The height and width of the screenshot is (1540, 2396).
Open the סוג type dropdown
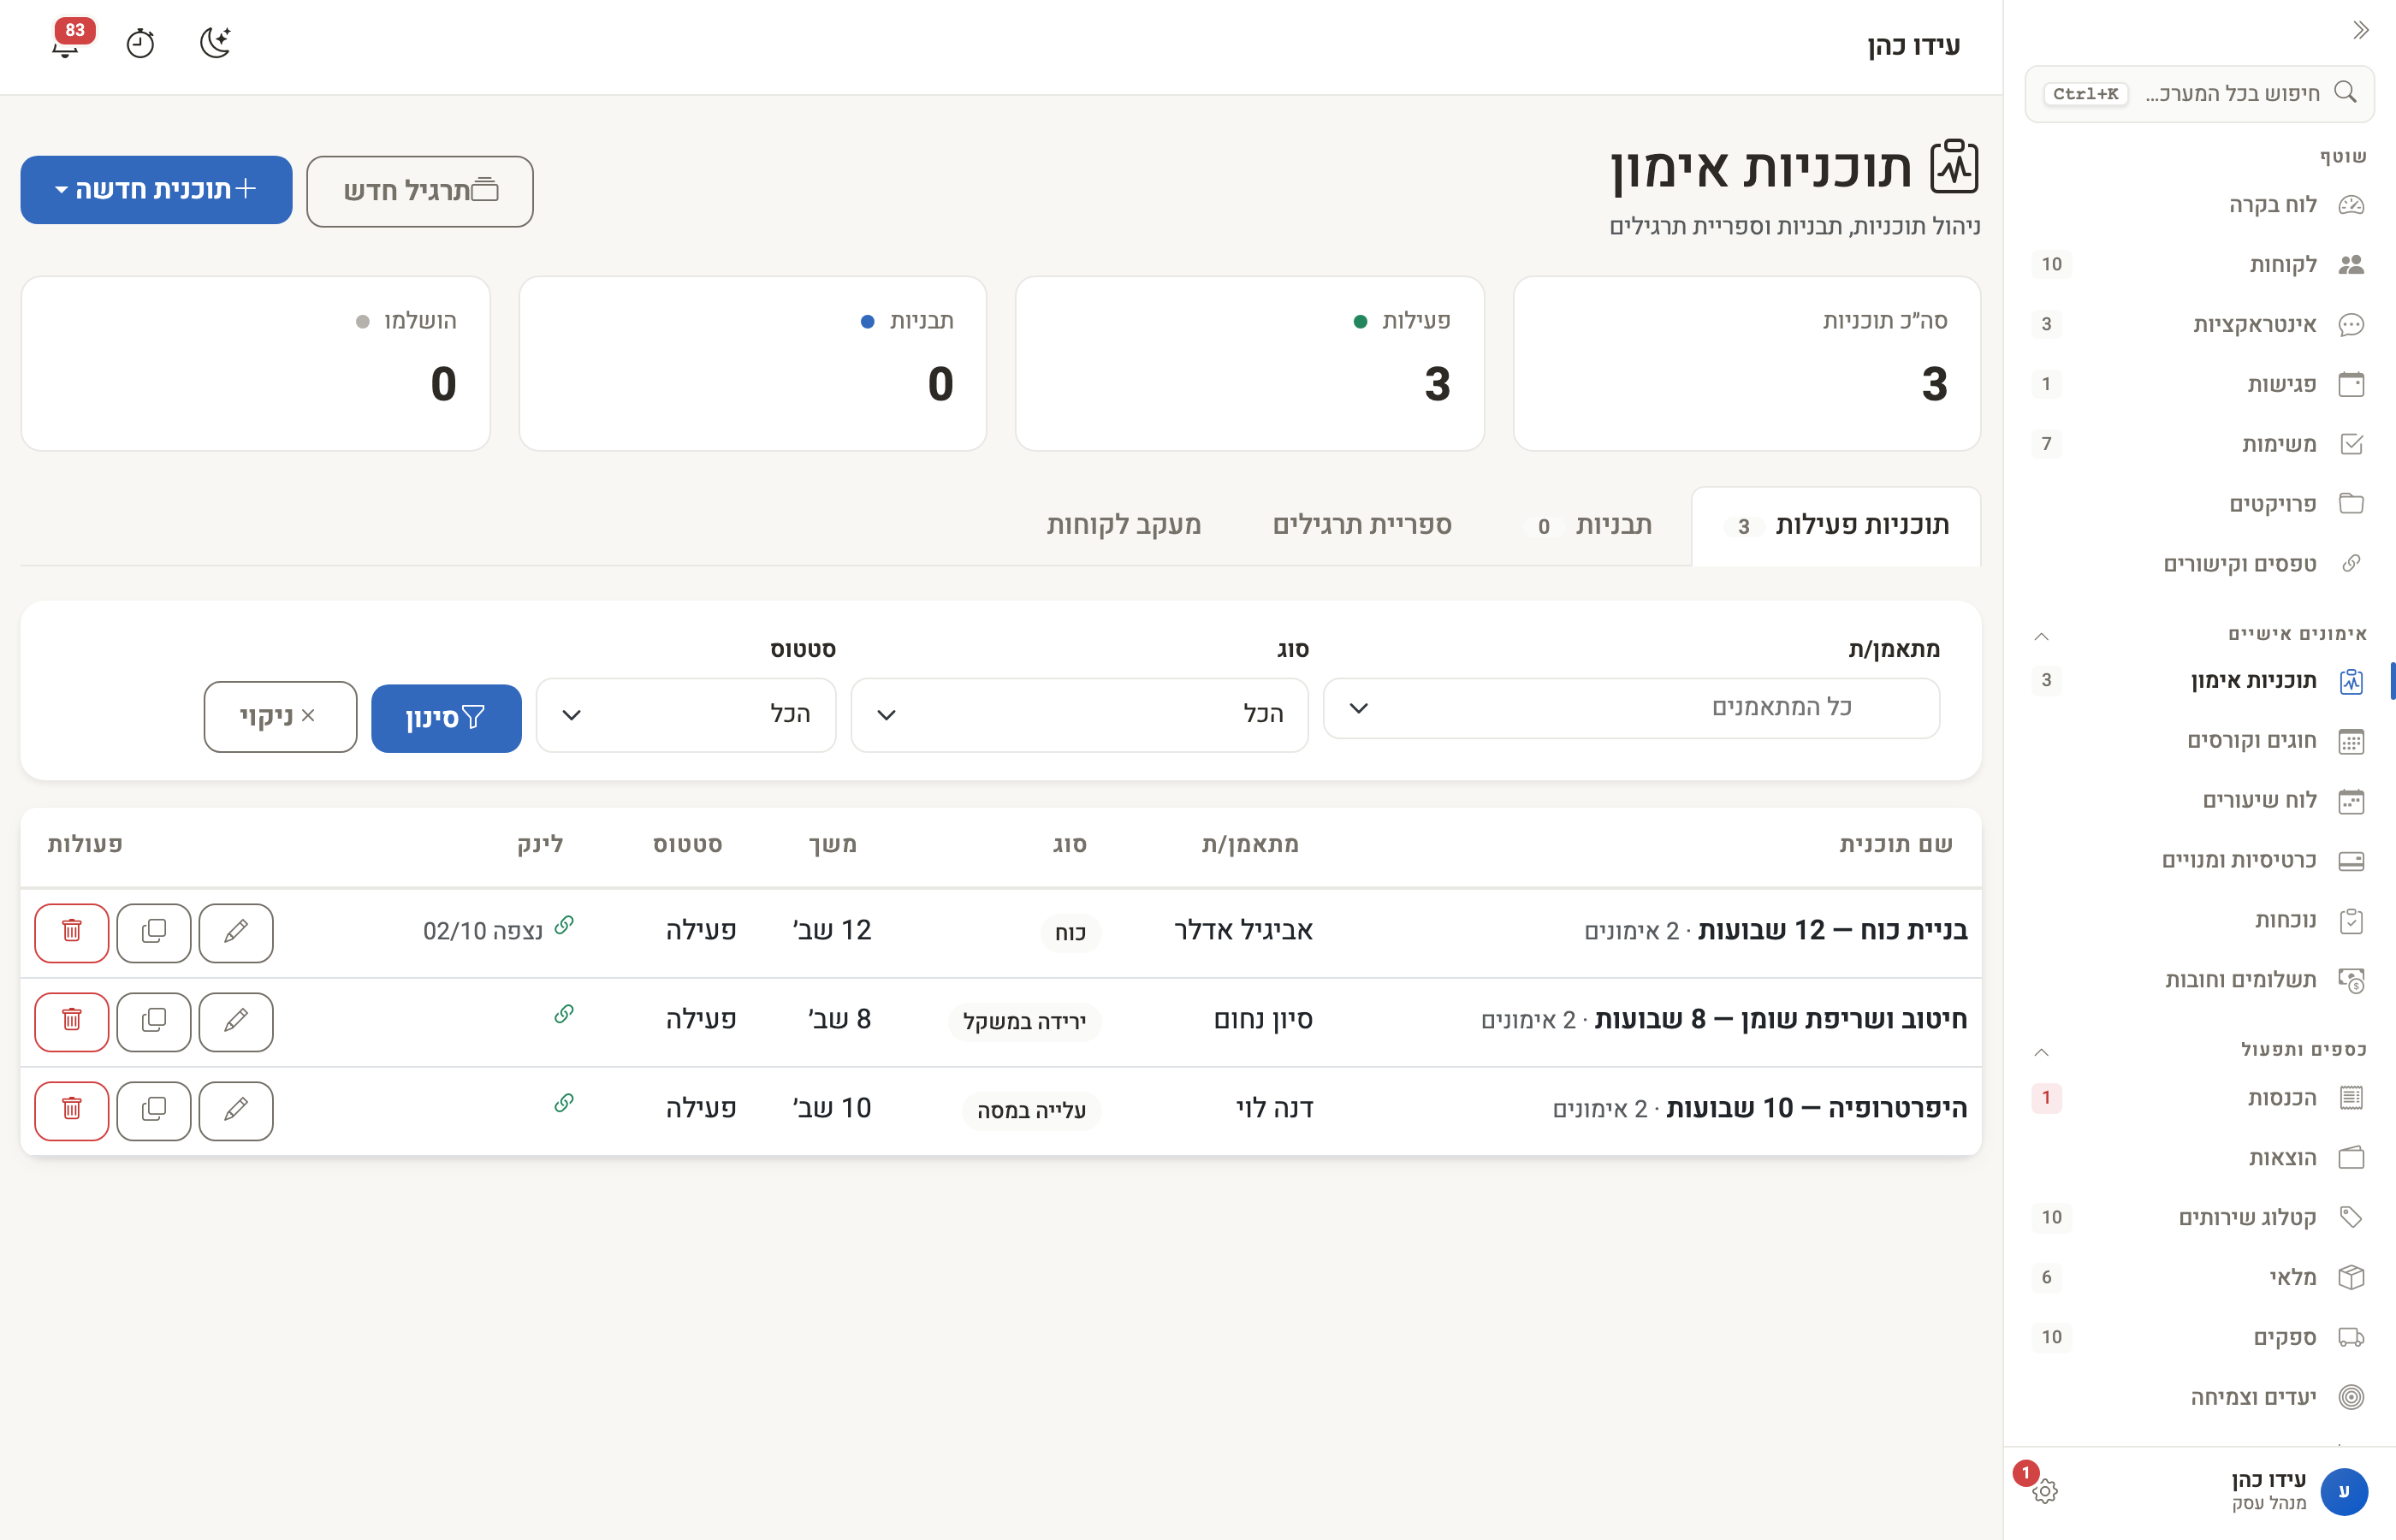(x=1079, y=714)
